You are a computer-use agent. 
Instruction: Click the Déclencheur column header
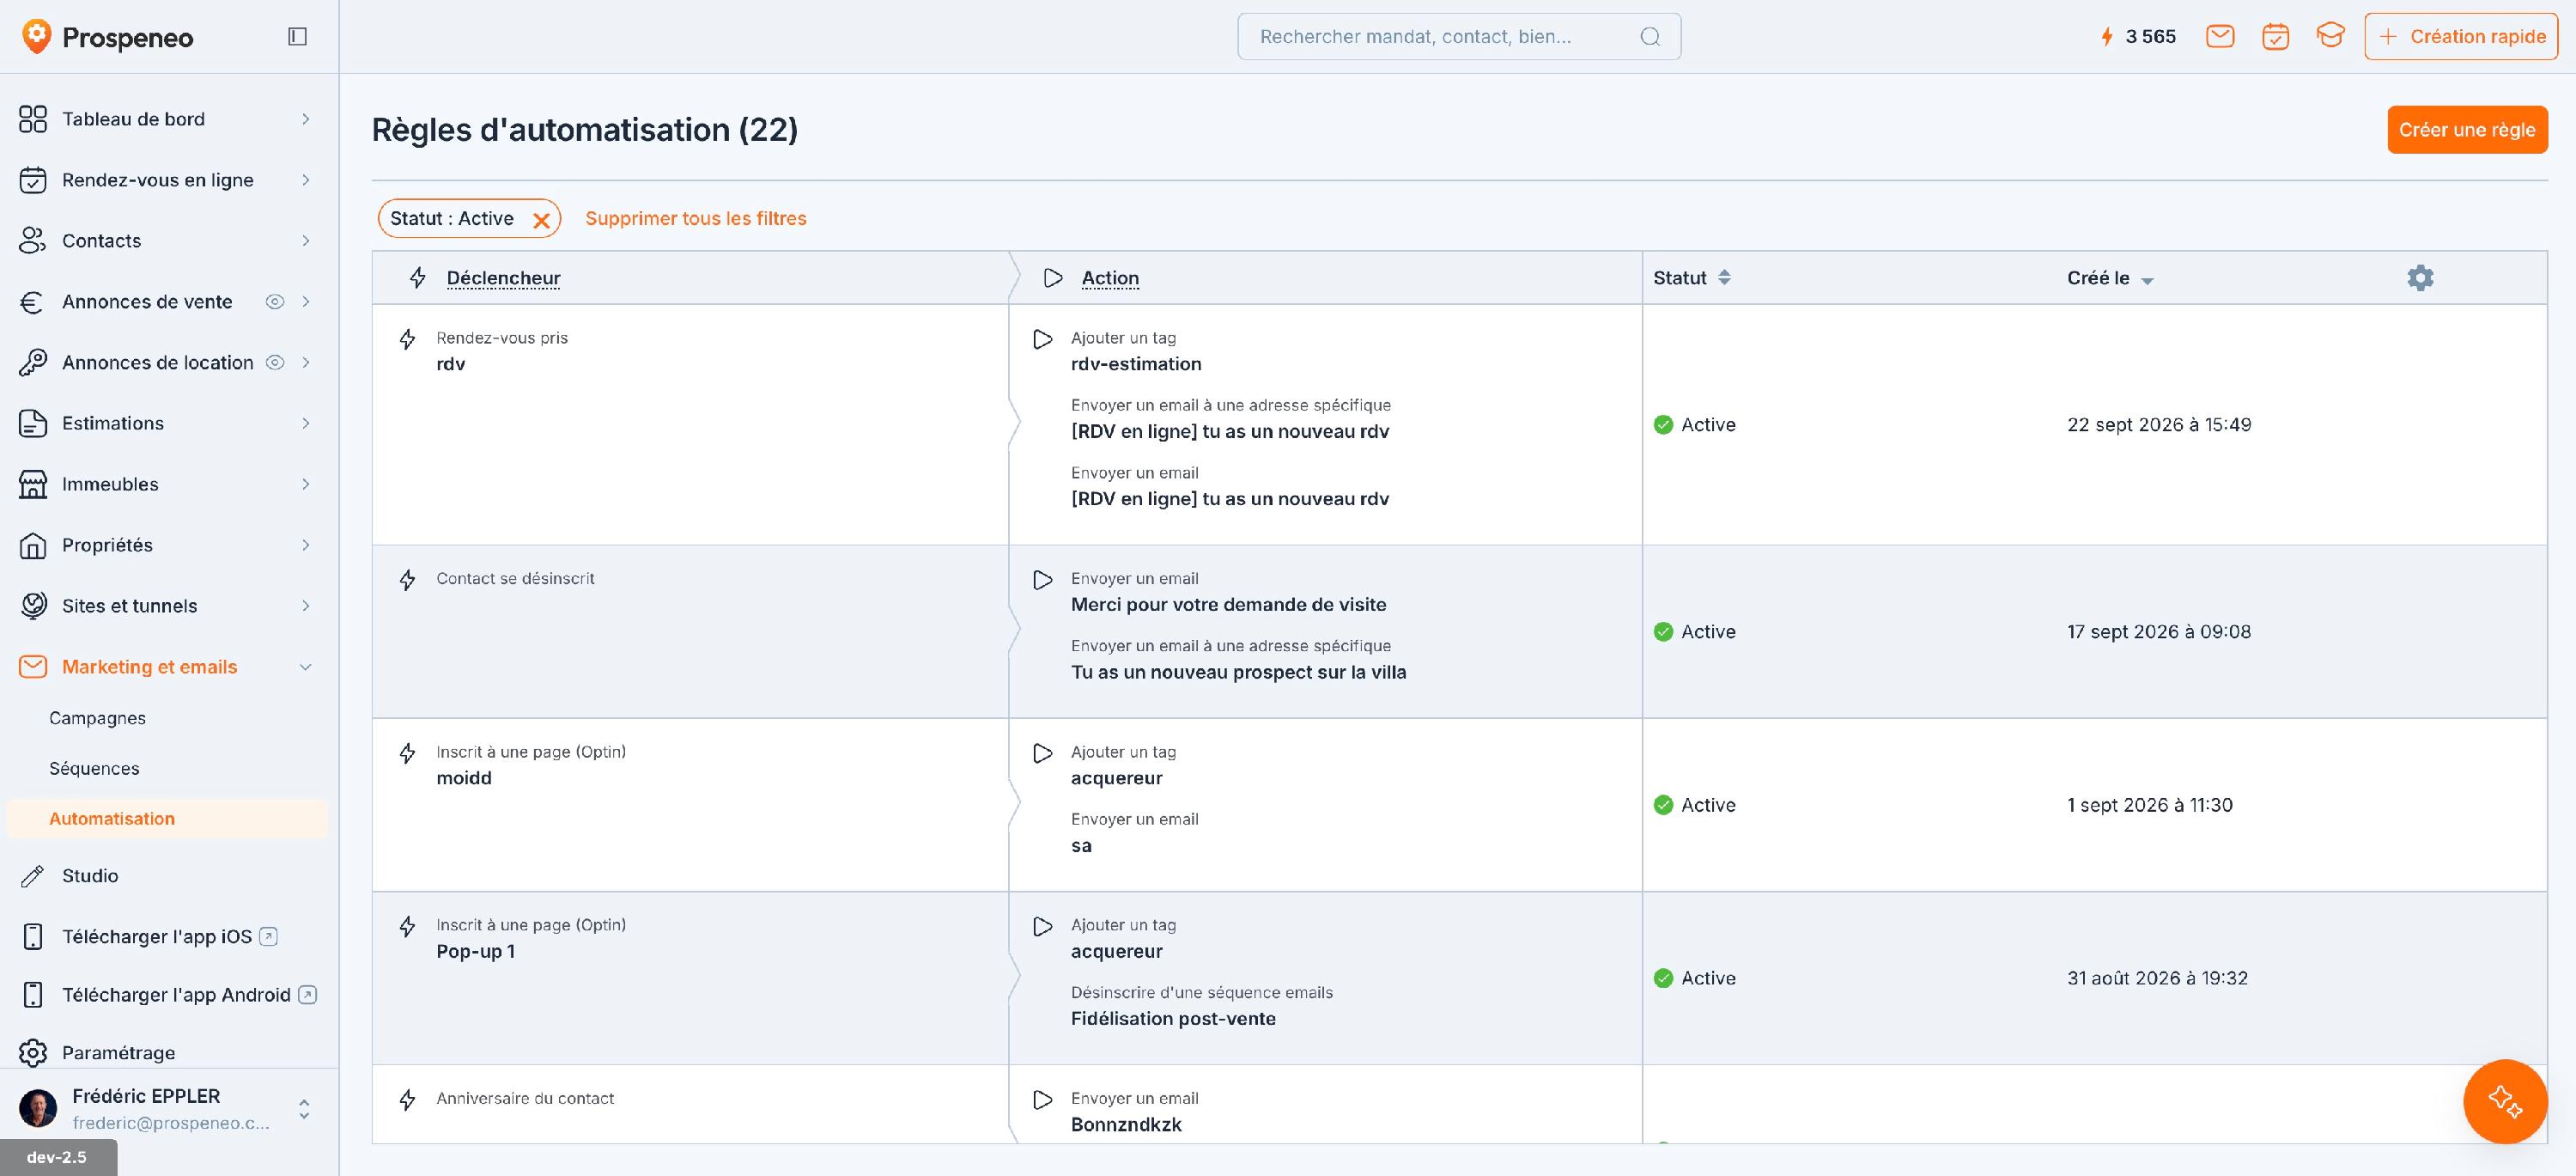(503, 278)
